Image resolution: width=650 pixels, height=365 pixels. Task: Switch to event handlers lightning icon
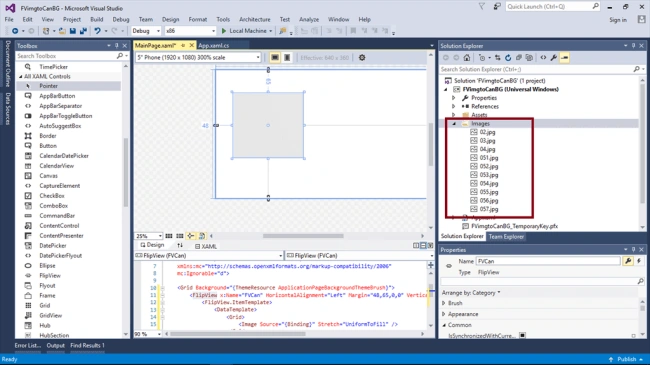tap(639, 261)
